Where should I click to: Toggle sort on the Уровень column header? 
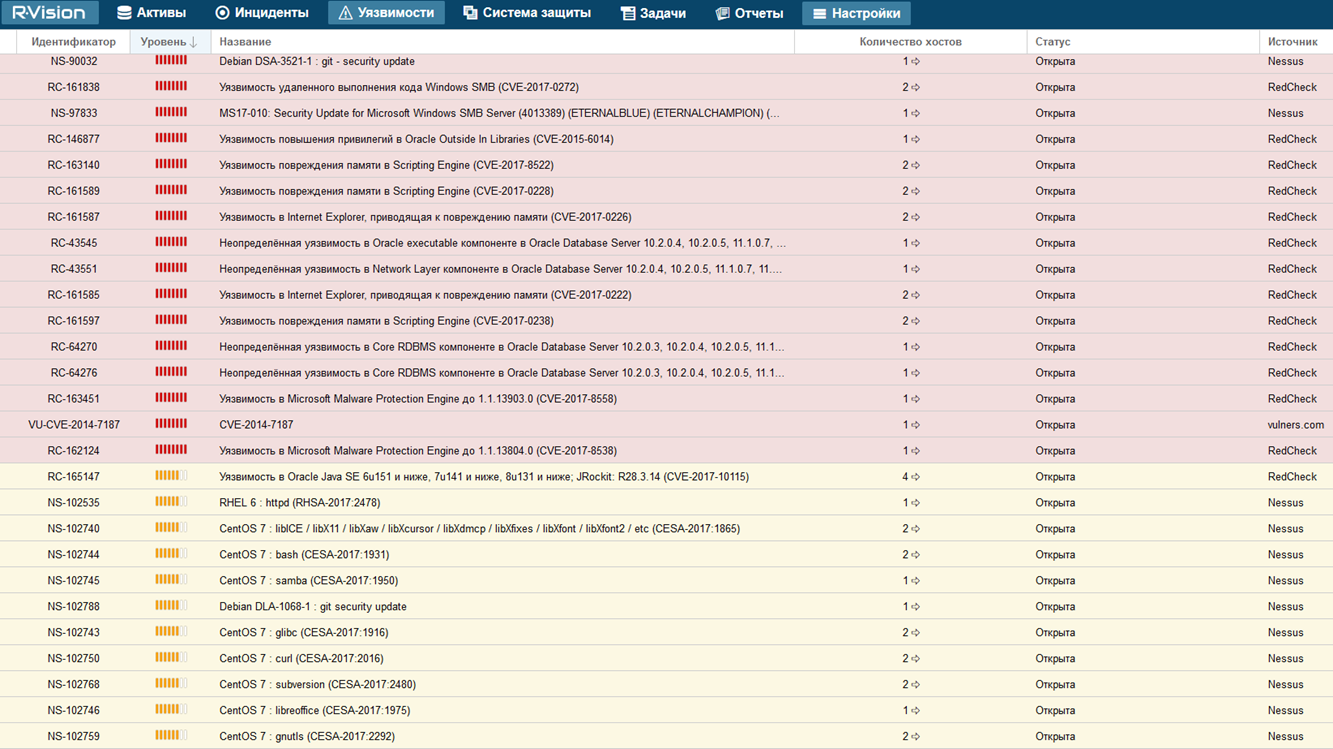170,42
